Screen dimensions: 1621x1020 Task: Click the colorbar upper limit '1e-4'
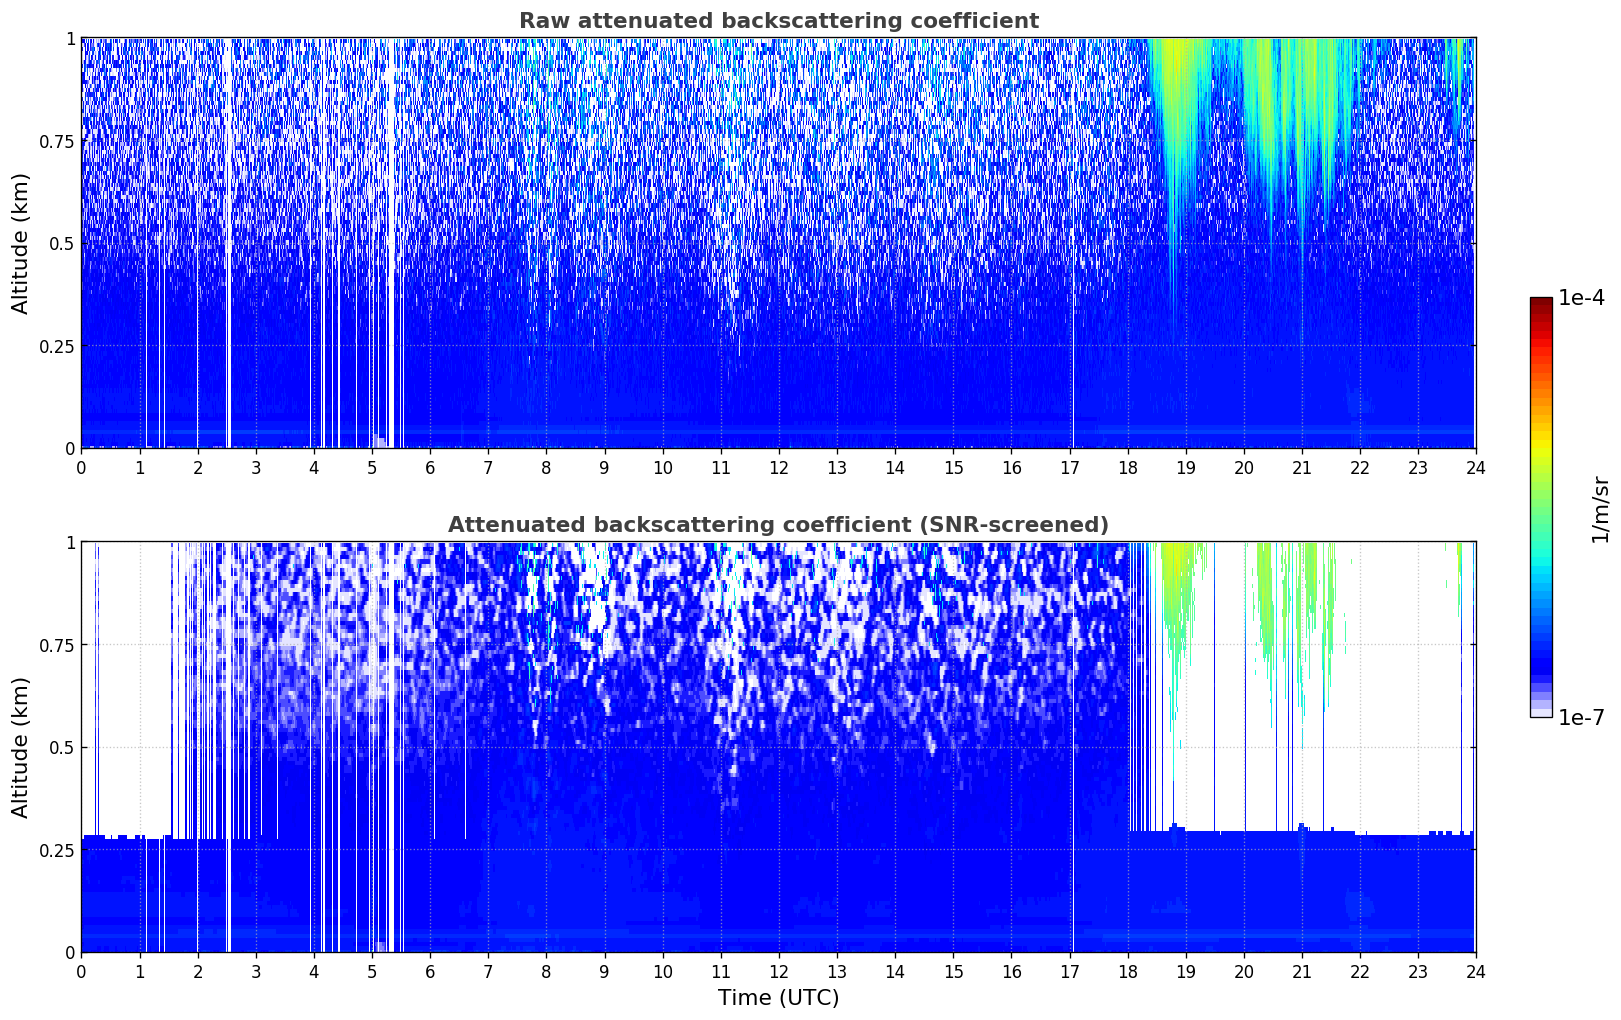click(1582, 298)
